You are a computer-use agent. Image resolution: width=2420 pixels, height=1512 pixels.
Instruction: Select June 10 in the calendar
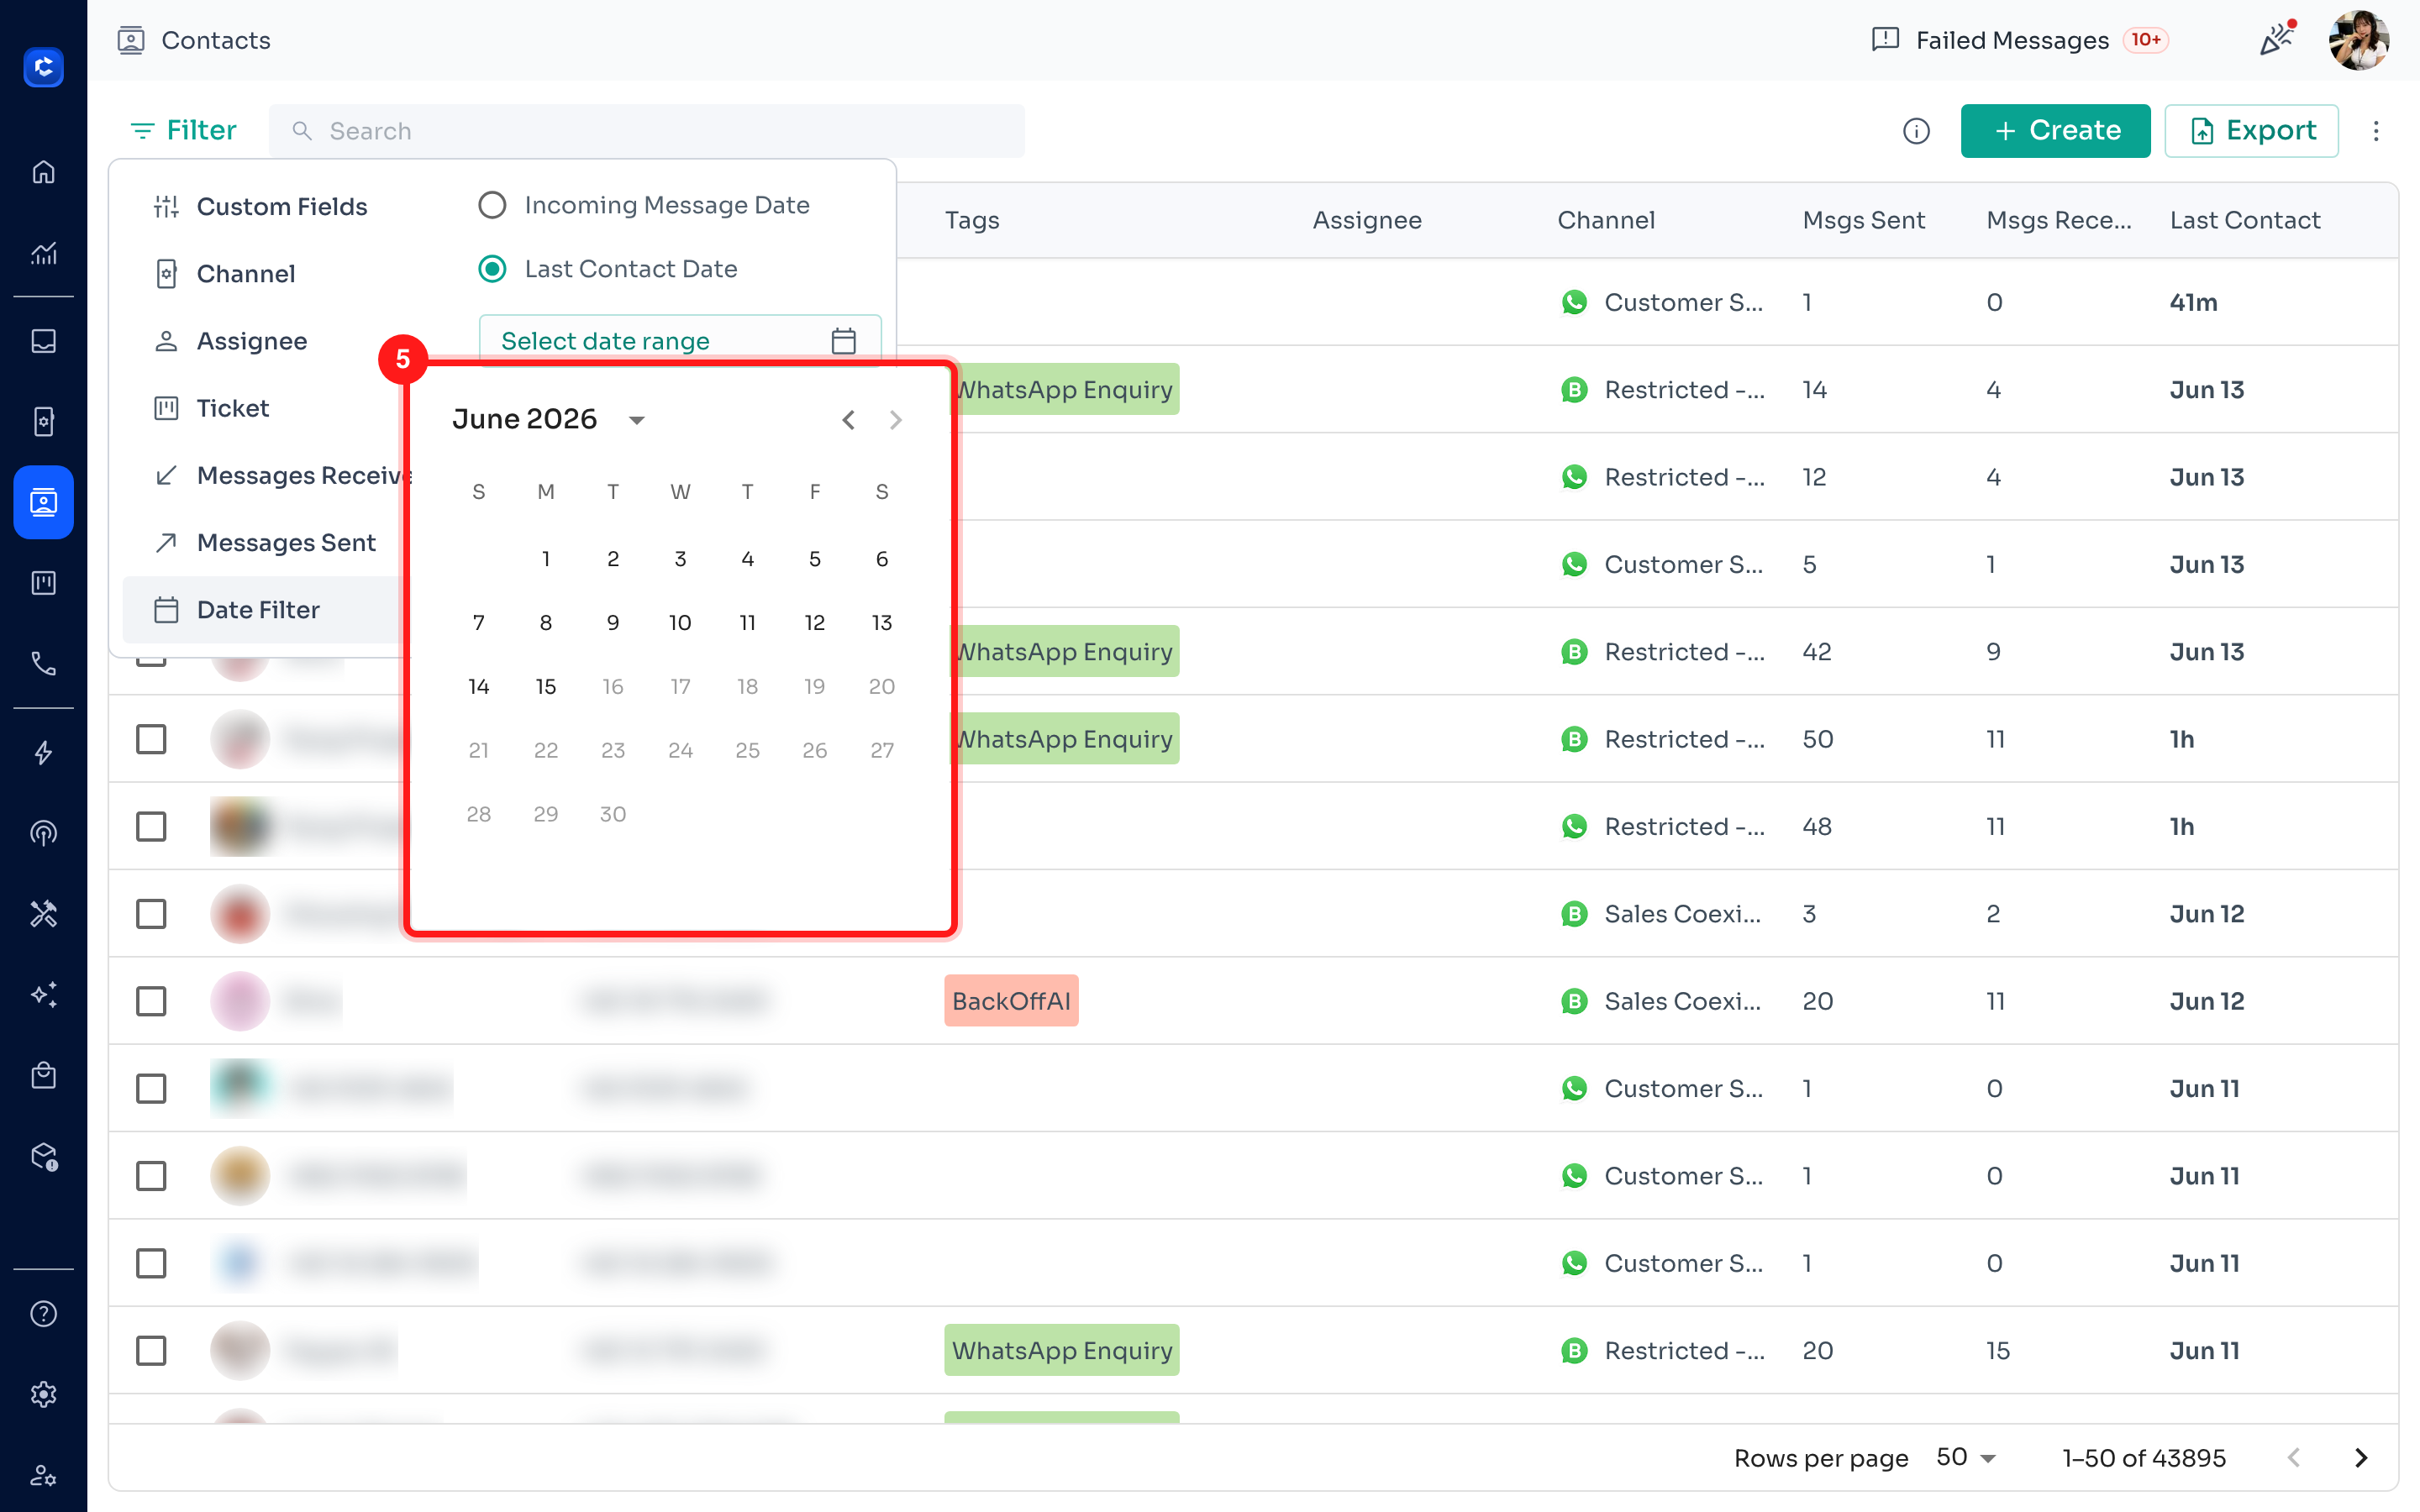(680, 623)
